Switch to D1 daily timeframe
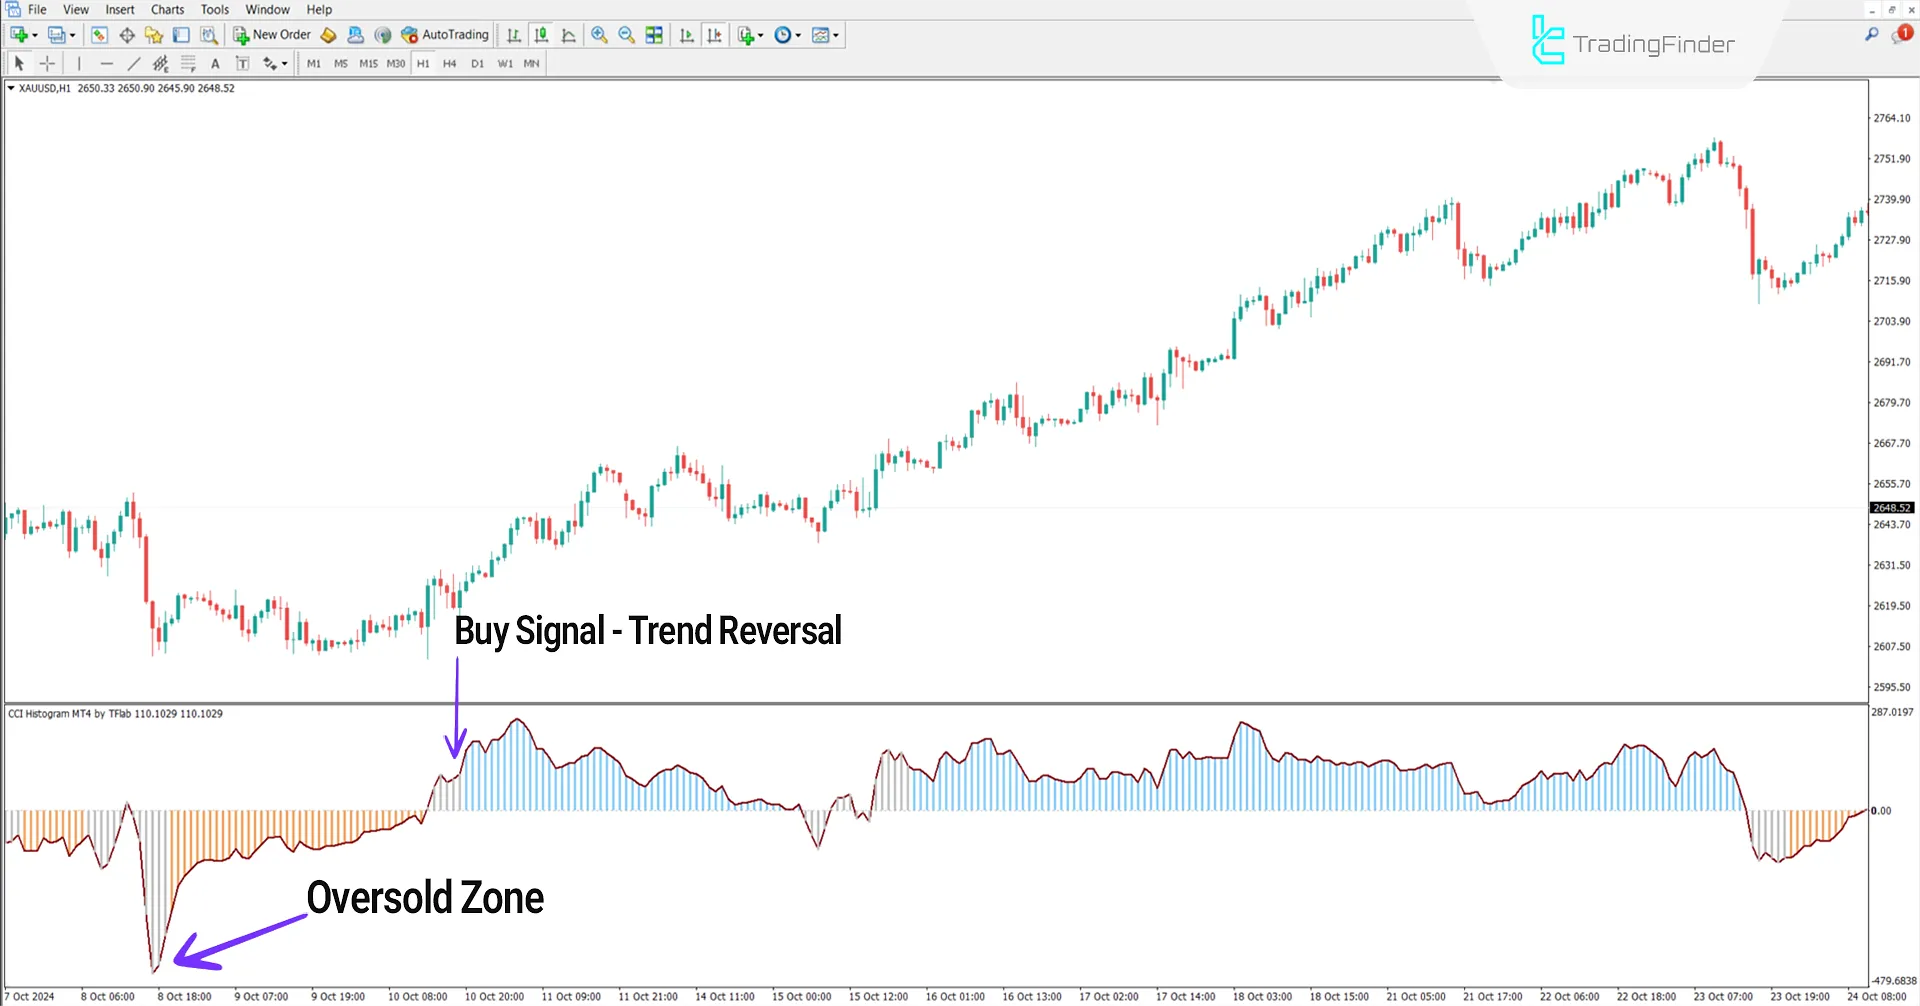The image size is (1920, 1006). pyautogui.click(x=478, y=63)
